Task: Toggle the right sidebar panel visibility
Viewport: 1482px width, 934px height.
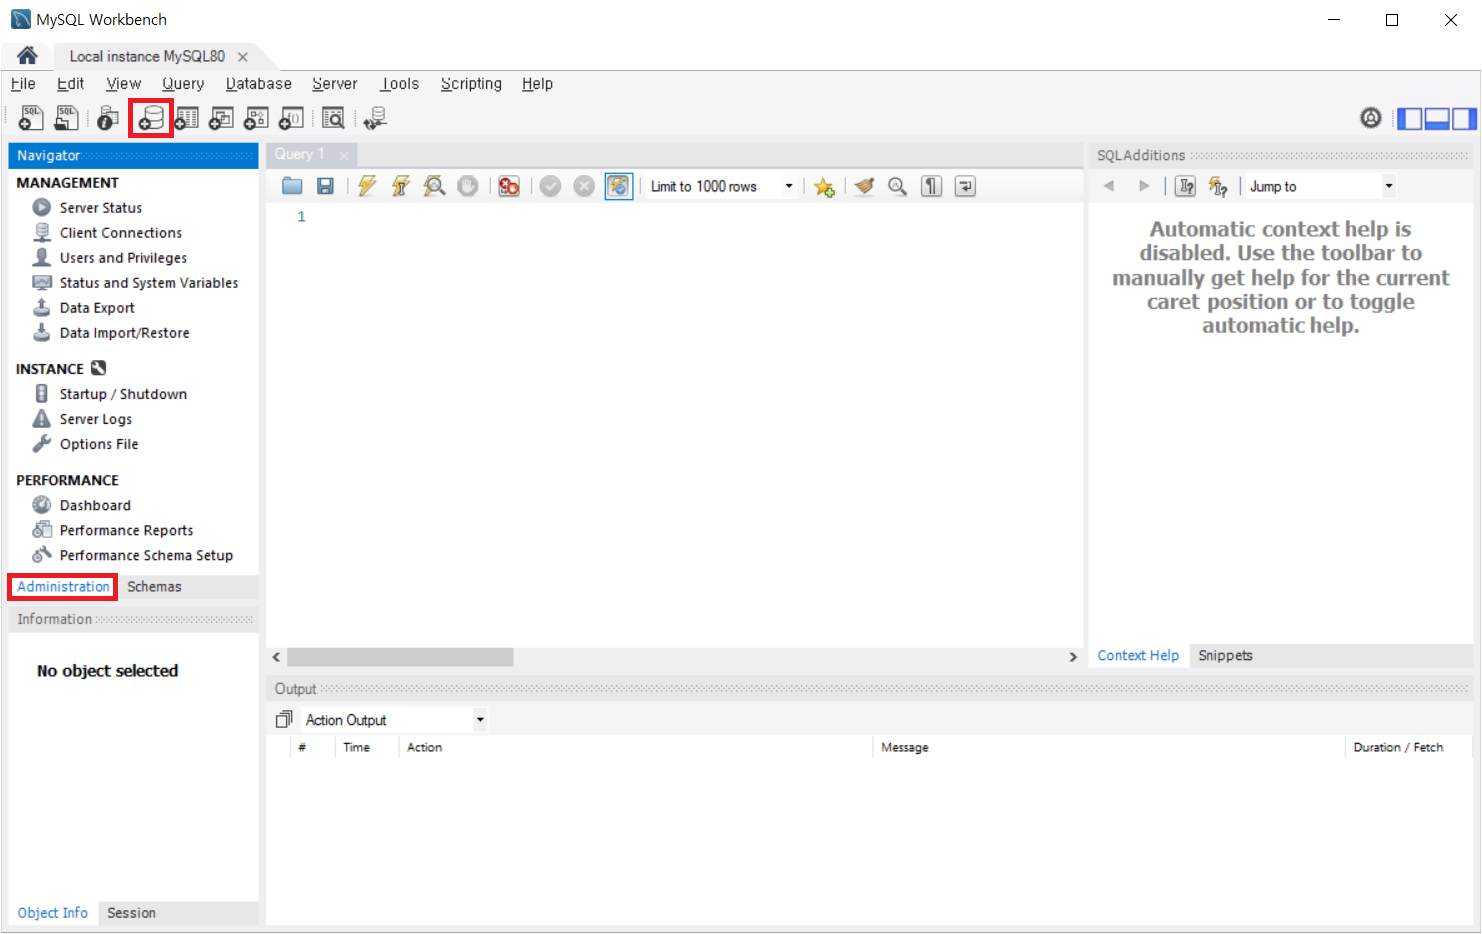Action: [x=1464, y=119]
